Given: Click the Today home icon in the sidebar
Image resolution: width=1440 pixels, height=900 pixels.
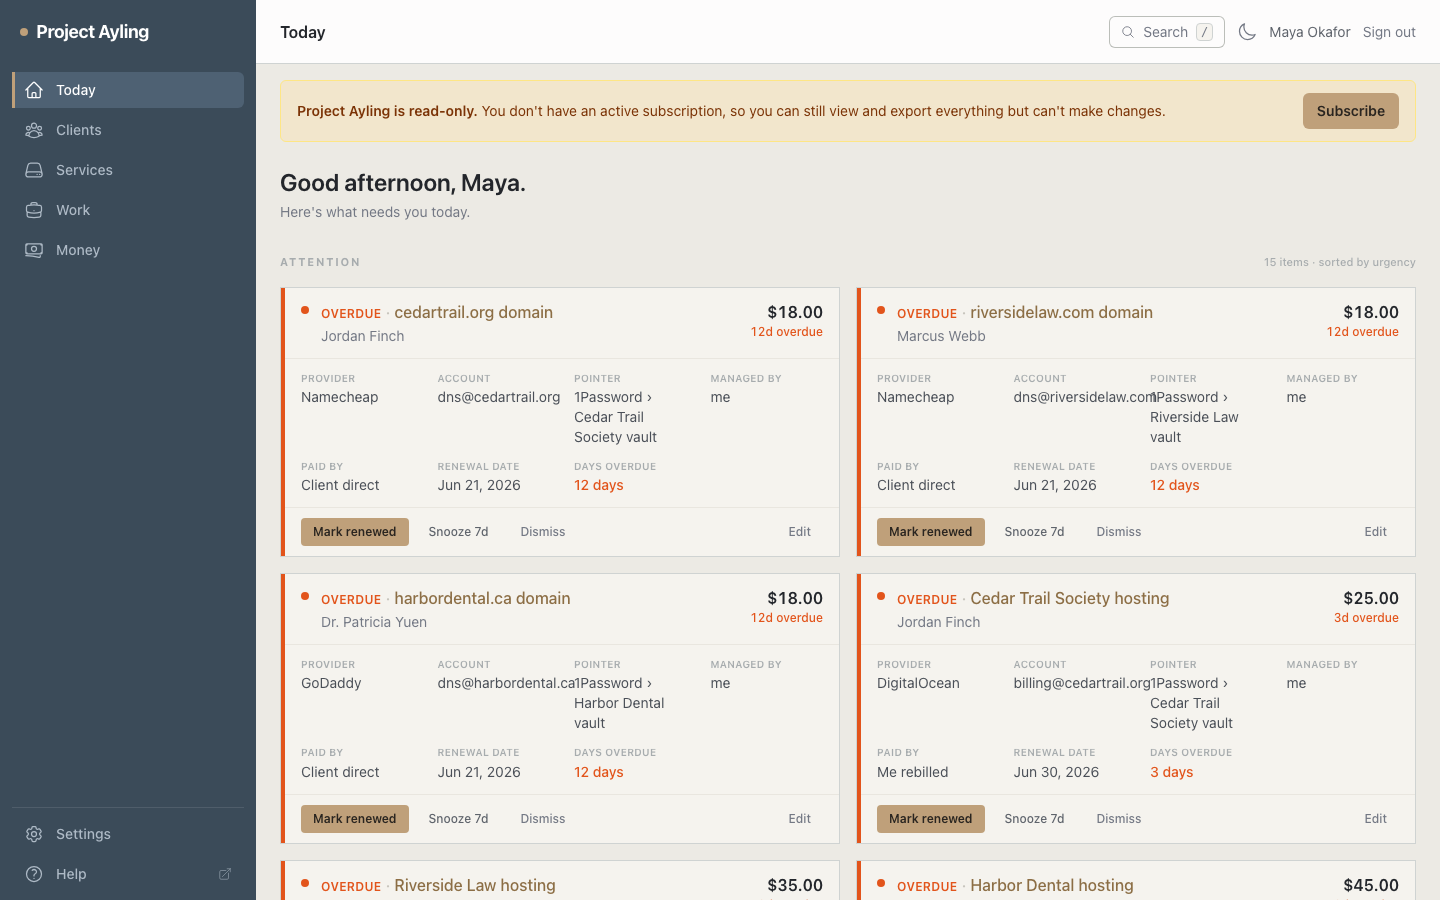Looking at the screenshot, I should click(x=34, y=90).
